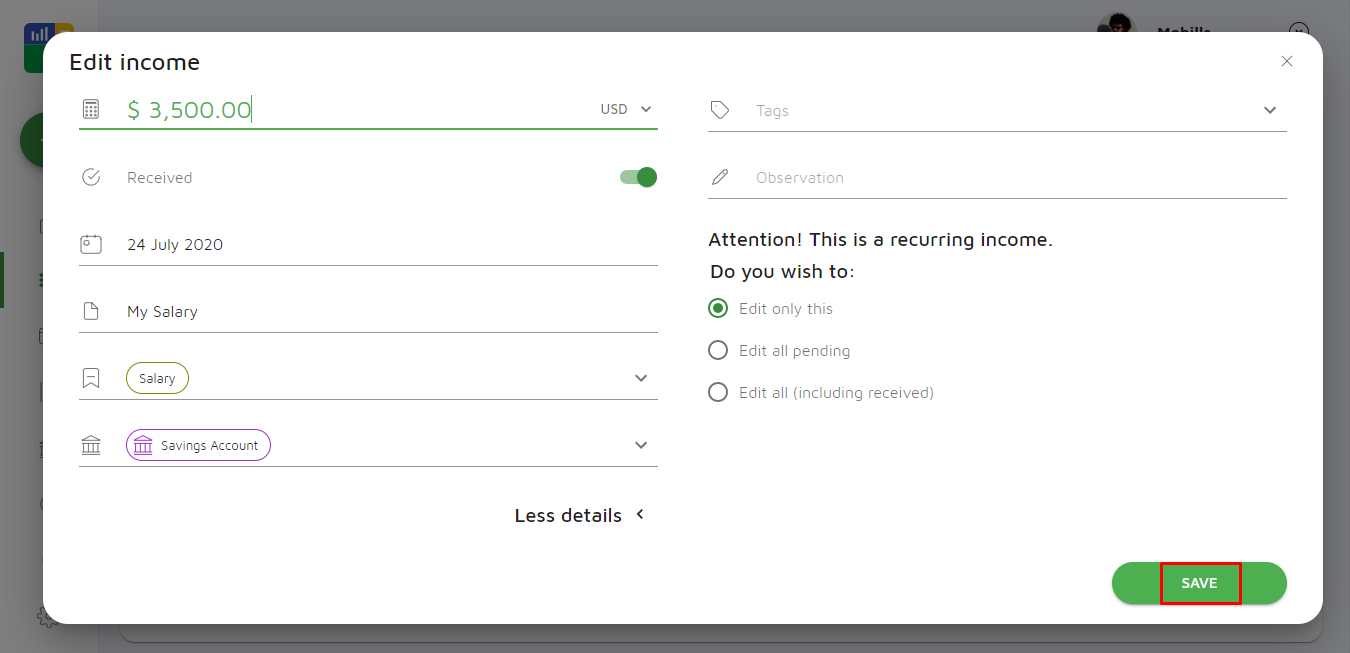Select the Edit only this option
Viewport: 1350px width, 653px height.
[718, 308]
